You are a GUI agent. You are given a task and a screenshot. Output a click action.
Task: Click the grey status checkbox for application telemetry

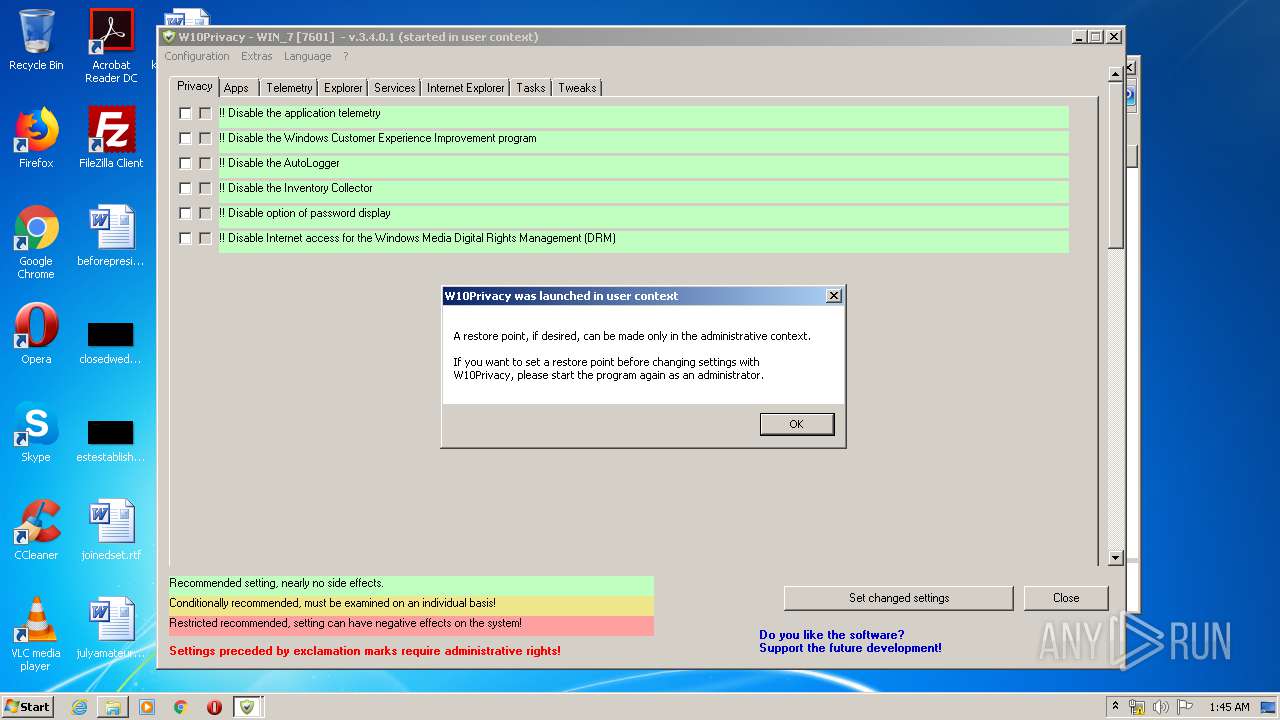pos(205,113)
